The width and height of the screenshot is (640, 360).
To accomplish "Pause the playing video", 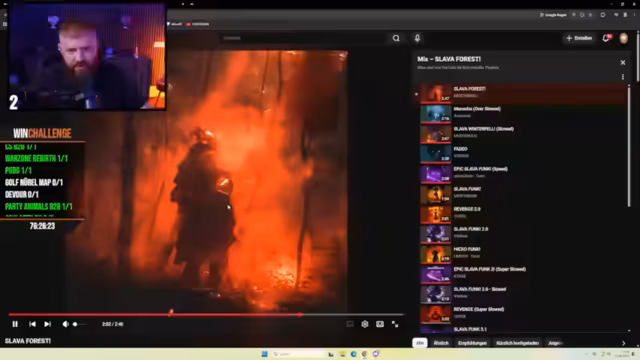I will coord(15,324).
